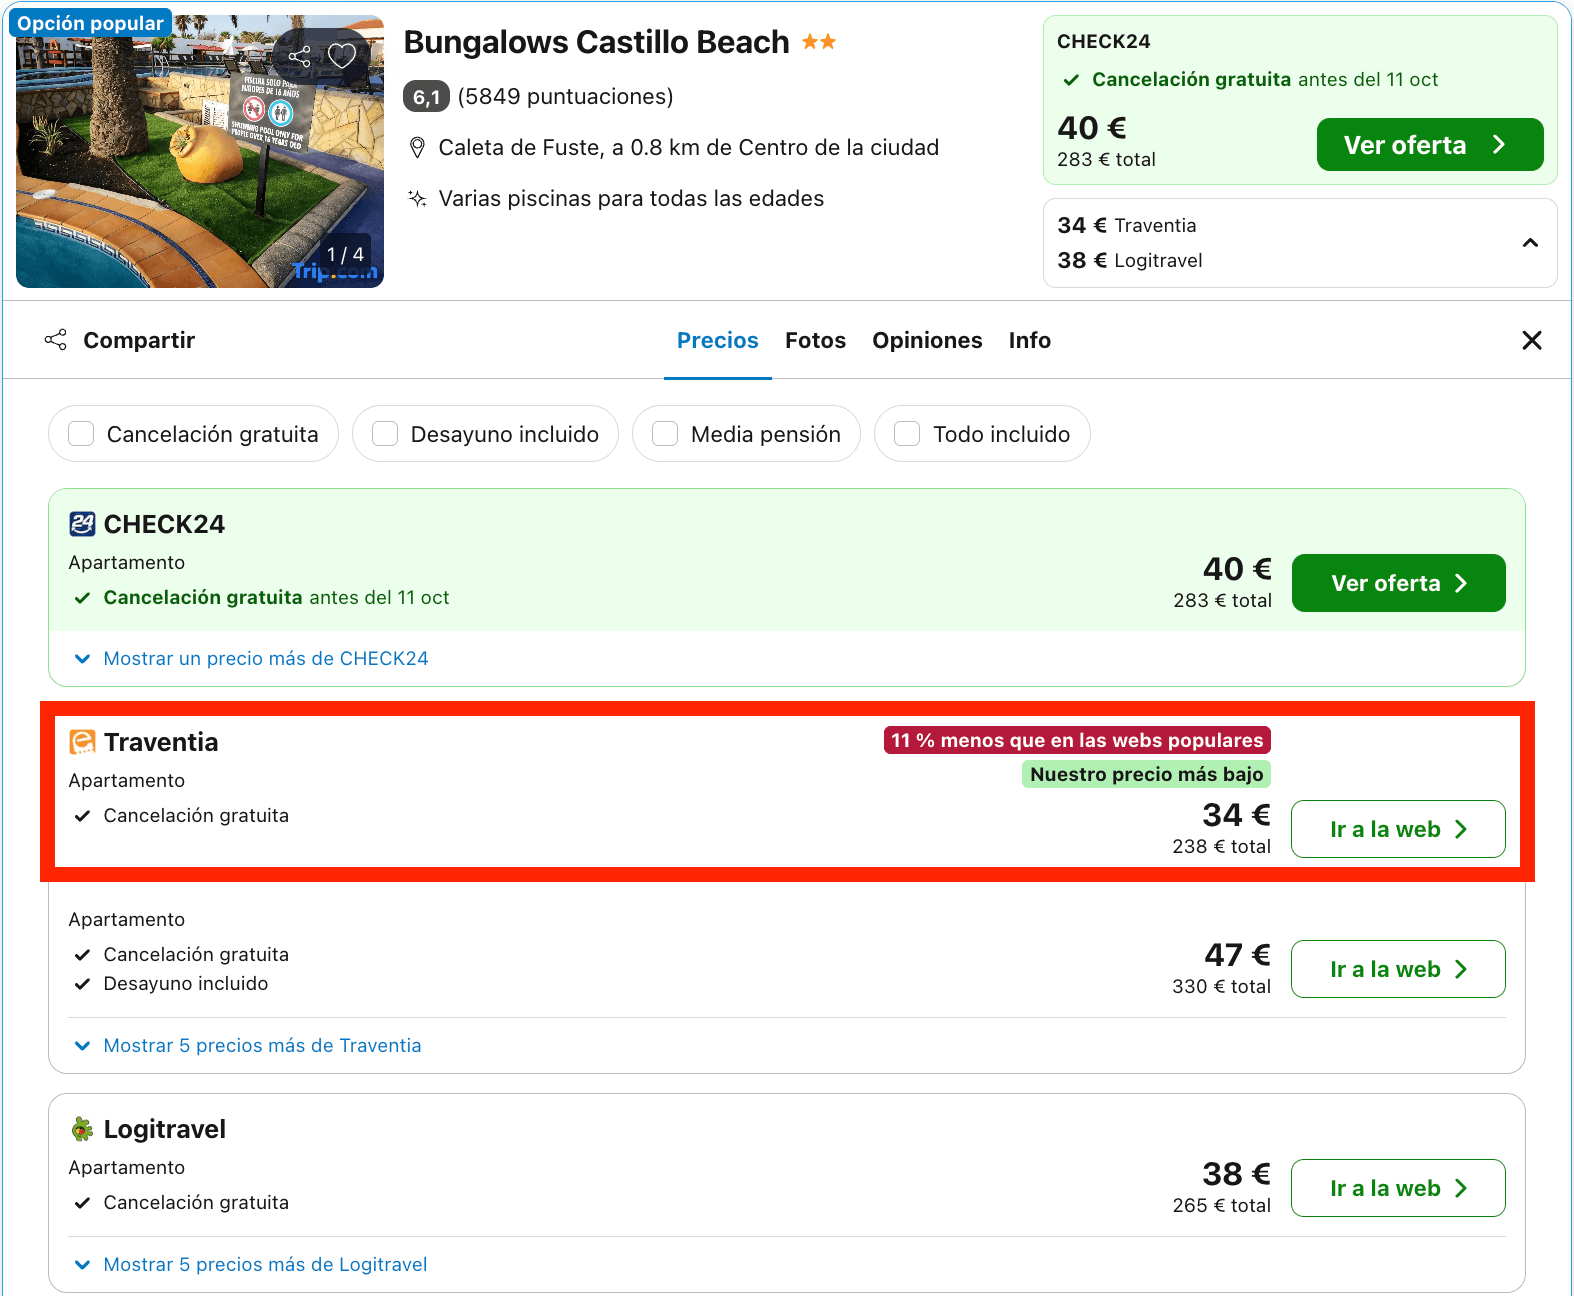Close the hotel details panel
Viewport: 1574px width, 1296px height.
coord(1531,340)
